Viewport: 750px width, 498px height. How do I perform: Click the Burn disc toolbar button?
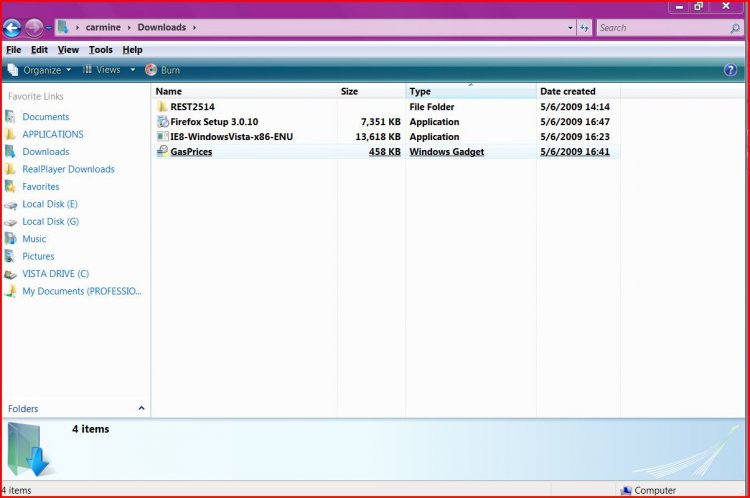pyautogui.click(x=163, y=70)
